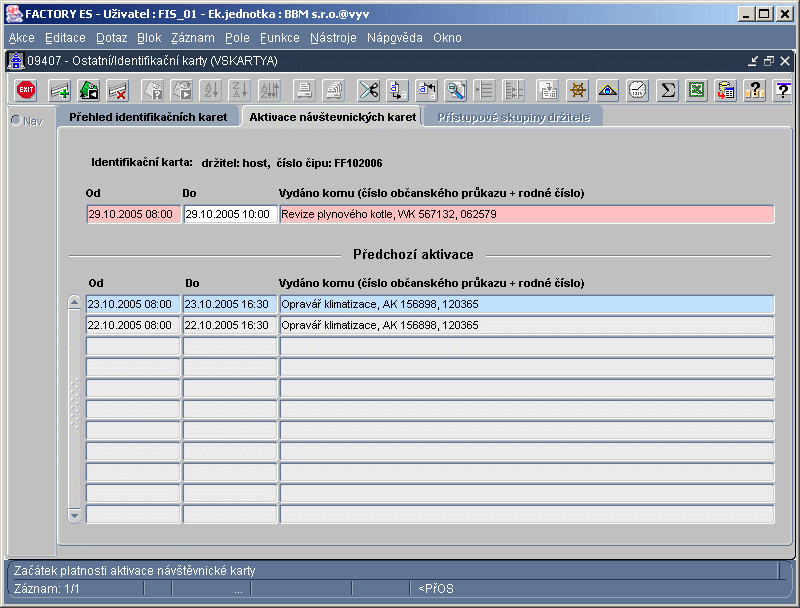Restore the inner VSKARTYA form window
Screen dimensions: 800x608
click(x=769, y=61)
